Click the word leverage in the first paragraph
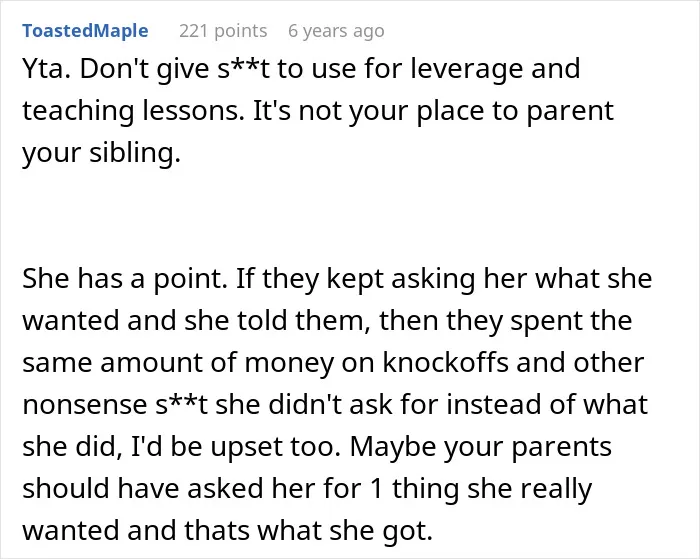This screenshot has height=559, width=700. pos(466,70)
